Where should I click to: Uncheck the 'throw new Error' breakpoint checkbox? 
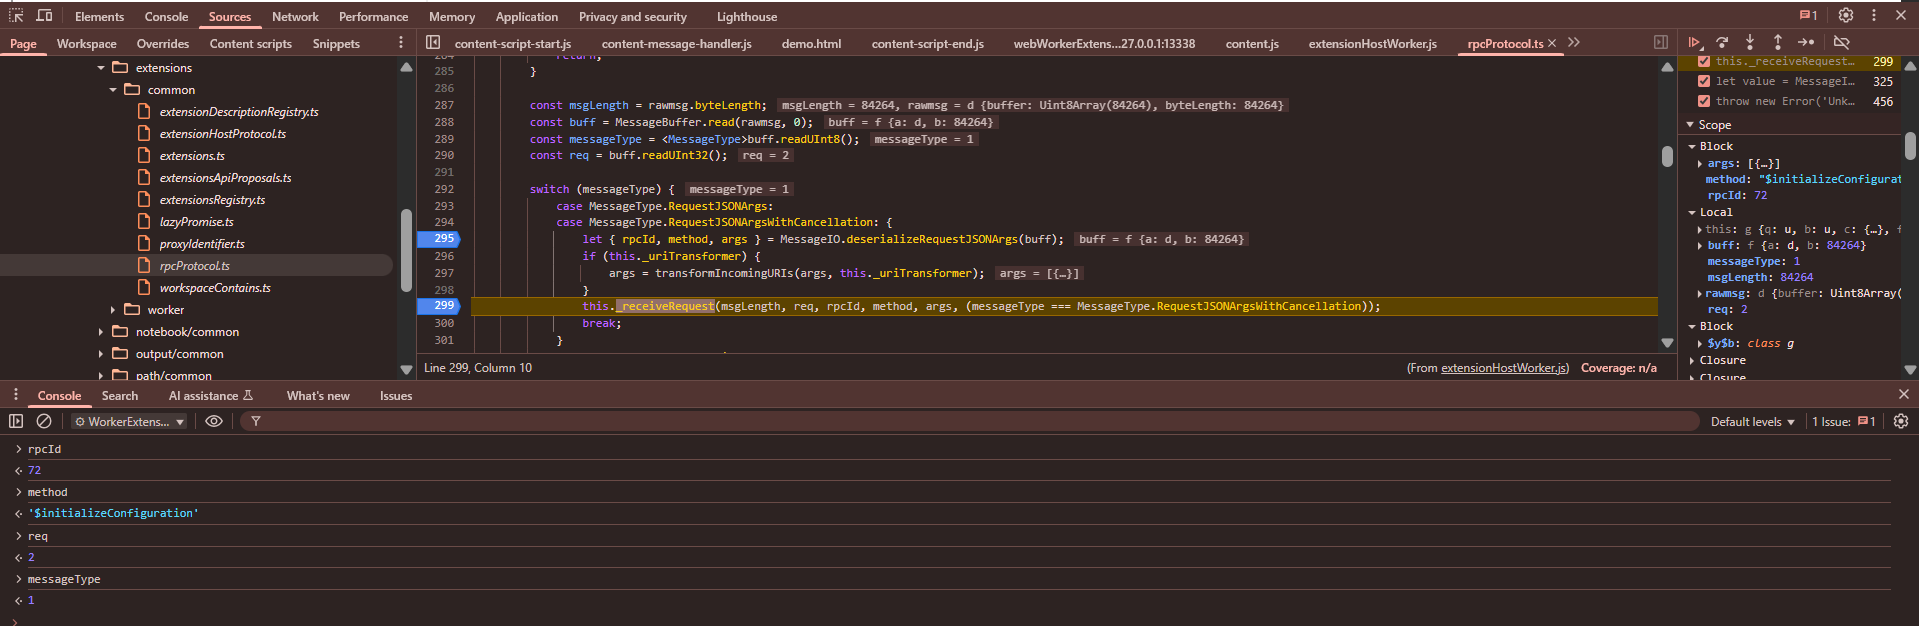tap(1704, 101)
